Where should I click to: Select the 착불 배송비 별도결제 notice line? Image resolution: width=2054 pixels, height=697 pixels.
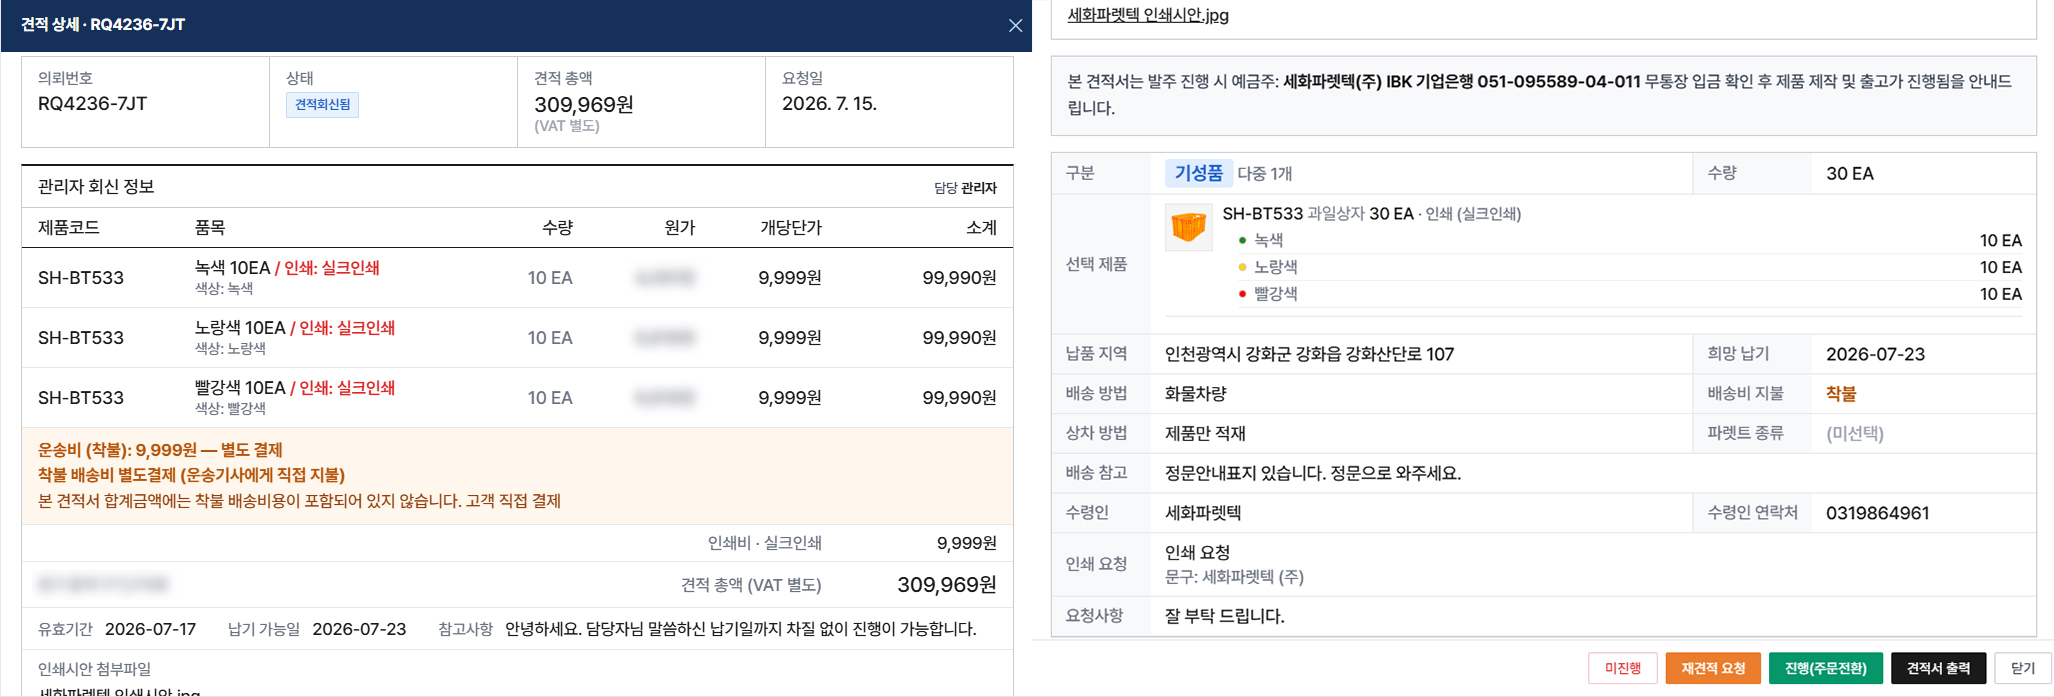pos(191,475)
